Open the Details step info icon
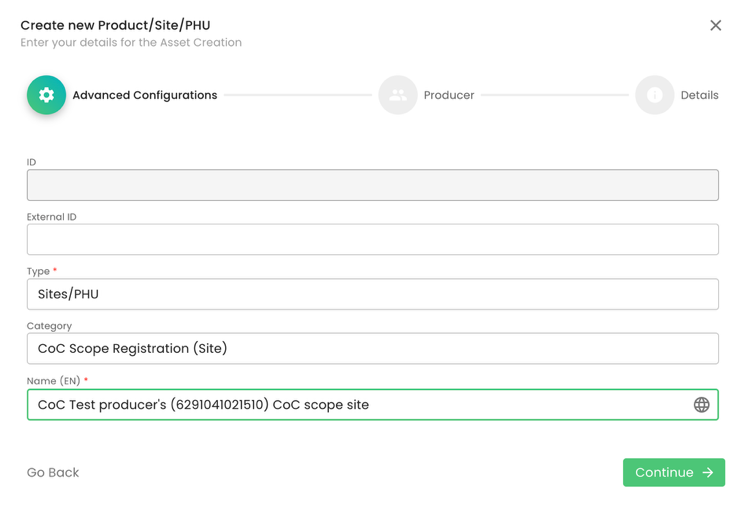749x508 pixels. pyautogui.click(x=654, y=95)
